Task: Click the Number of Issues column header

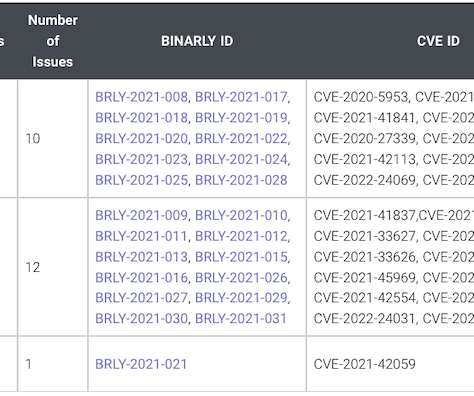Action: 53,41
